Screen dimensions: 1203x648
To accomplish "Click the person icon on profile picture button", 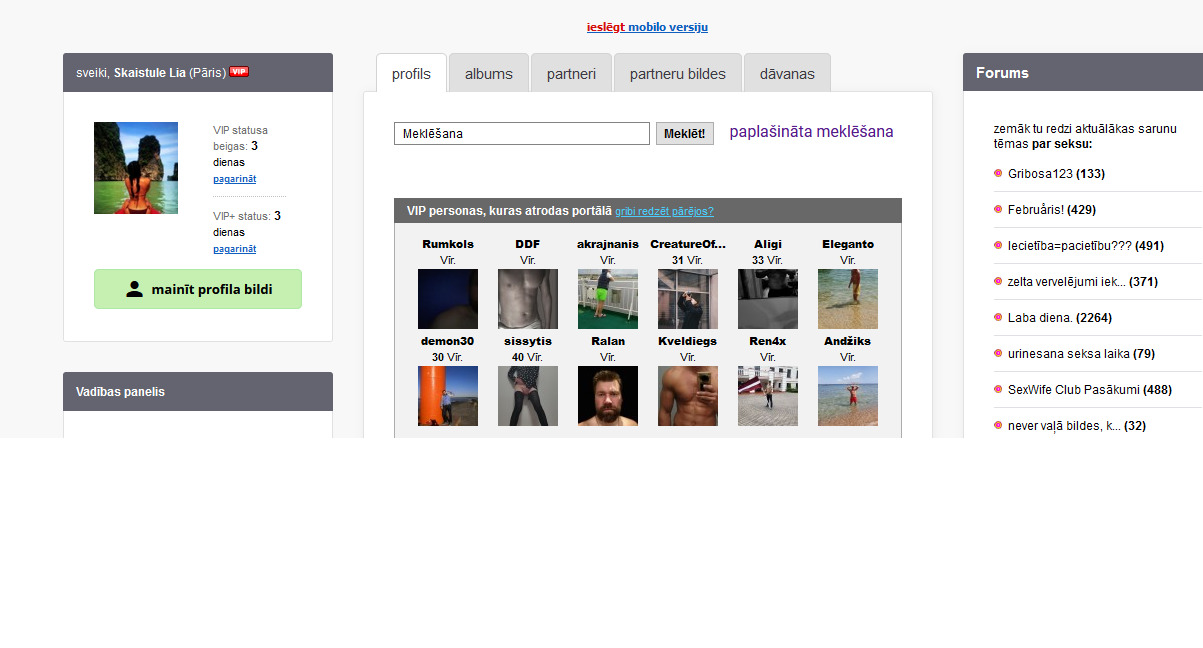I will (135, 289).
